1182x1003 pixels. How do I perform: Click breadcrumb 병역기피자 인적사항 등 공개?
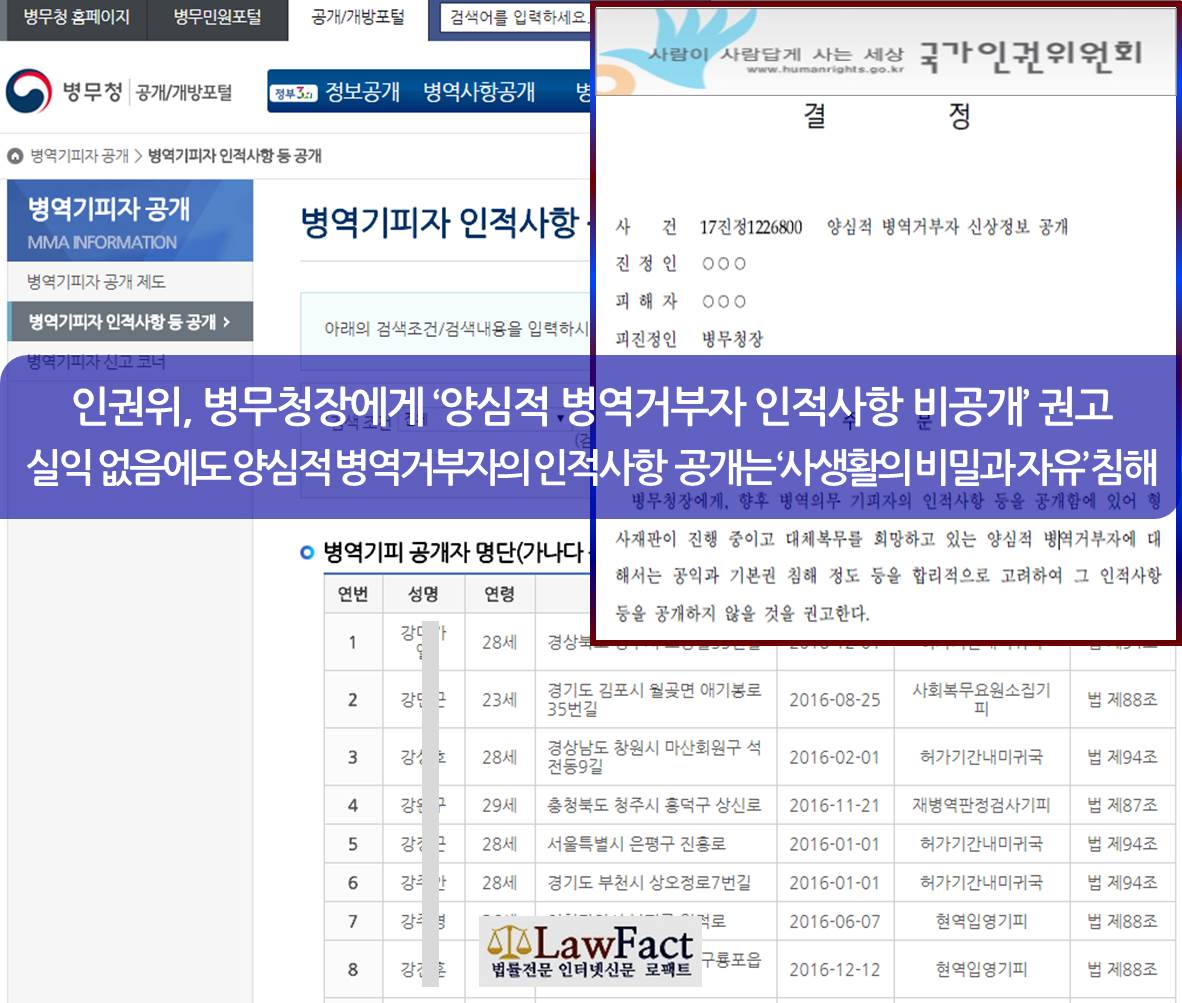click(x=234, y=156)
